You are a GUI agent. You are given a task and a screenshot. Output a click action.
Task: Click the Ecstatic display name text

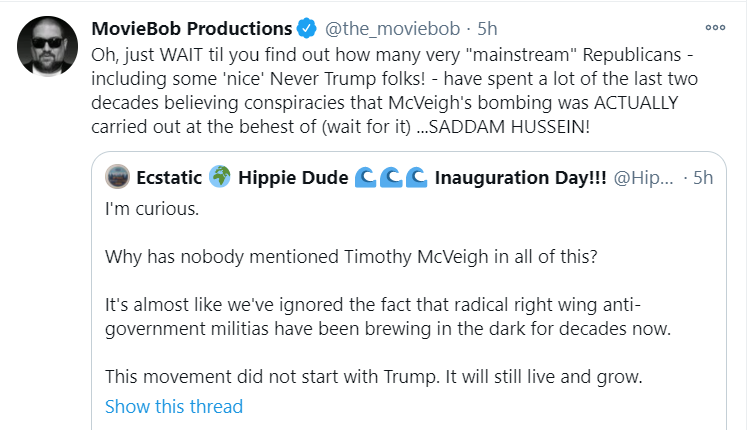[169, 178]
